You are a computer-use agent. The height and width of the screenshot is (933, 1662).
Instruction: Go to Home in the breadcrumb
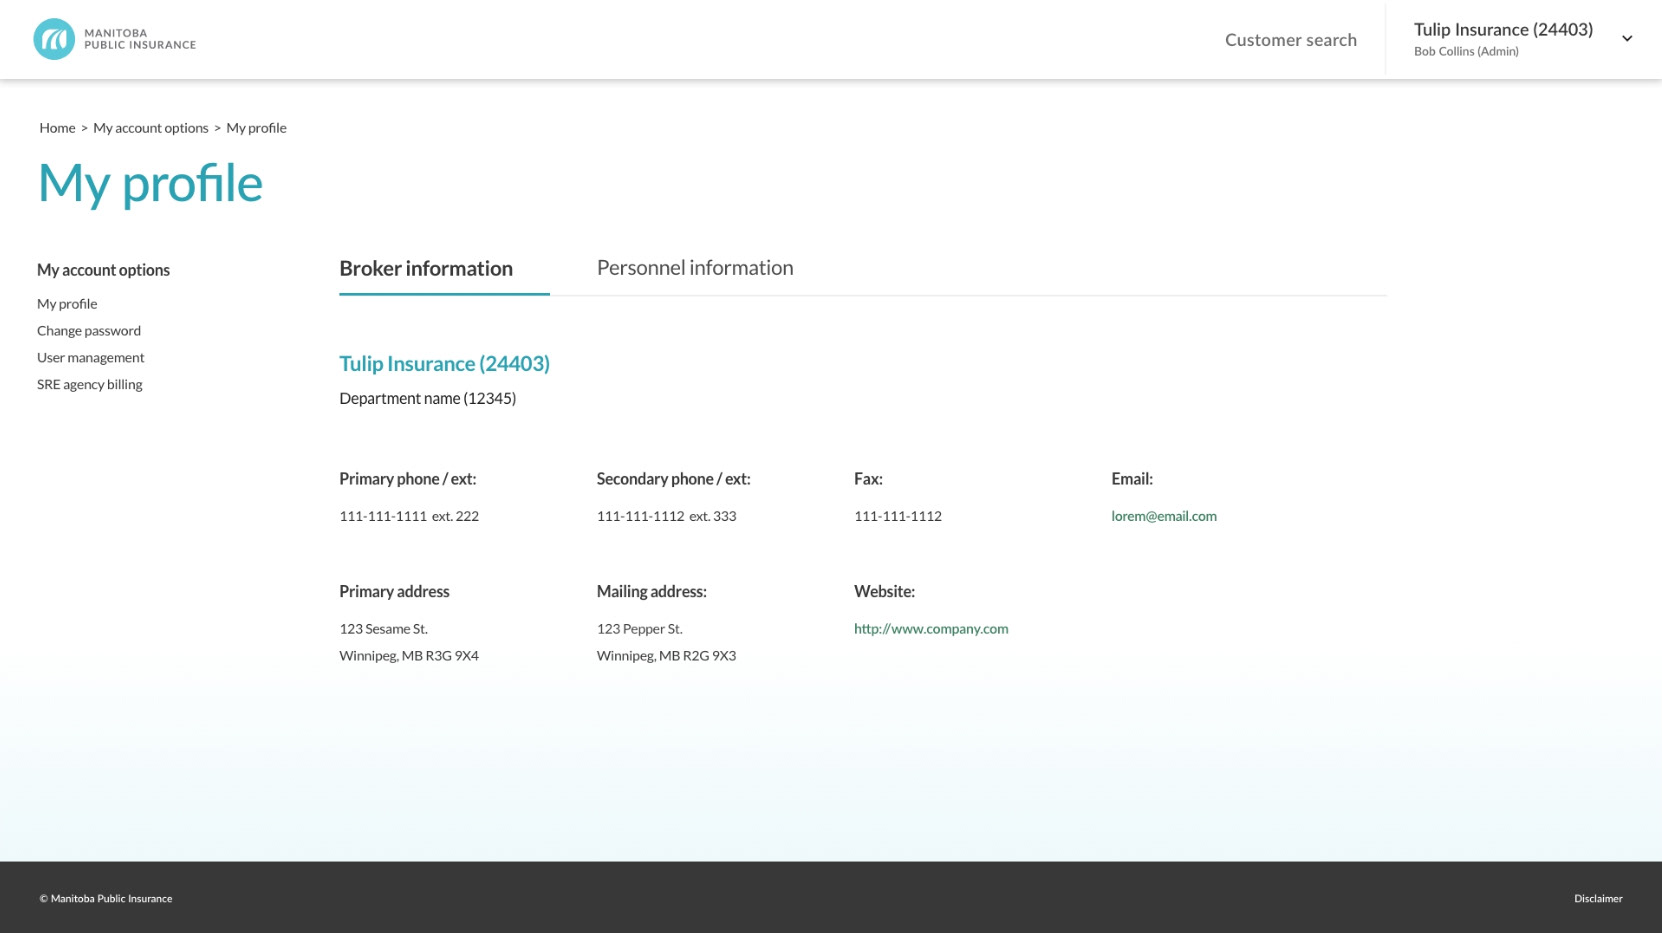click(x=57, y=128)
